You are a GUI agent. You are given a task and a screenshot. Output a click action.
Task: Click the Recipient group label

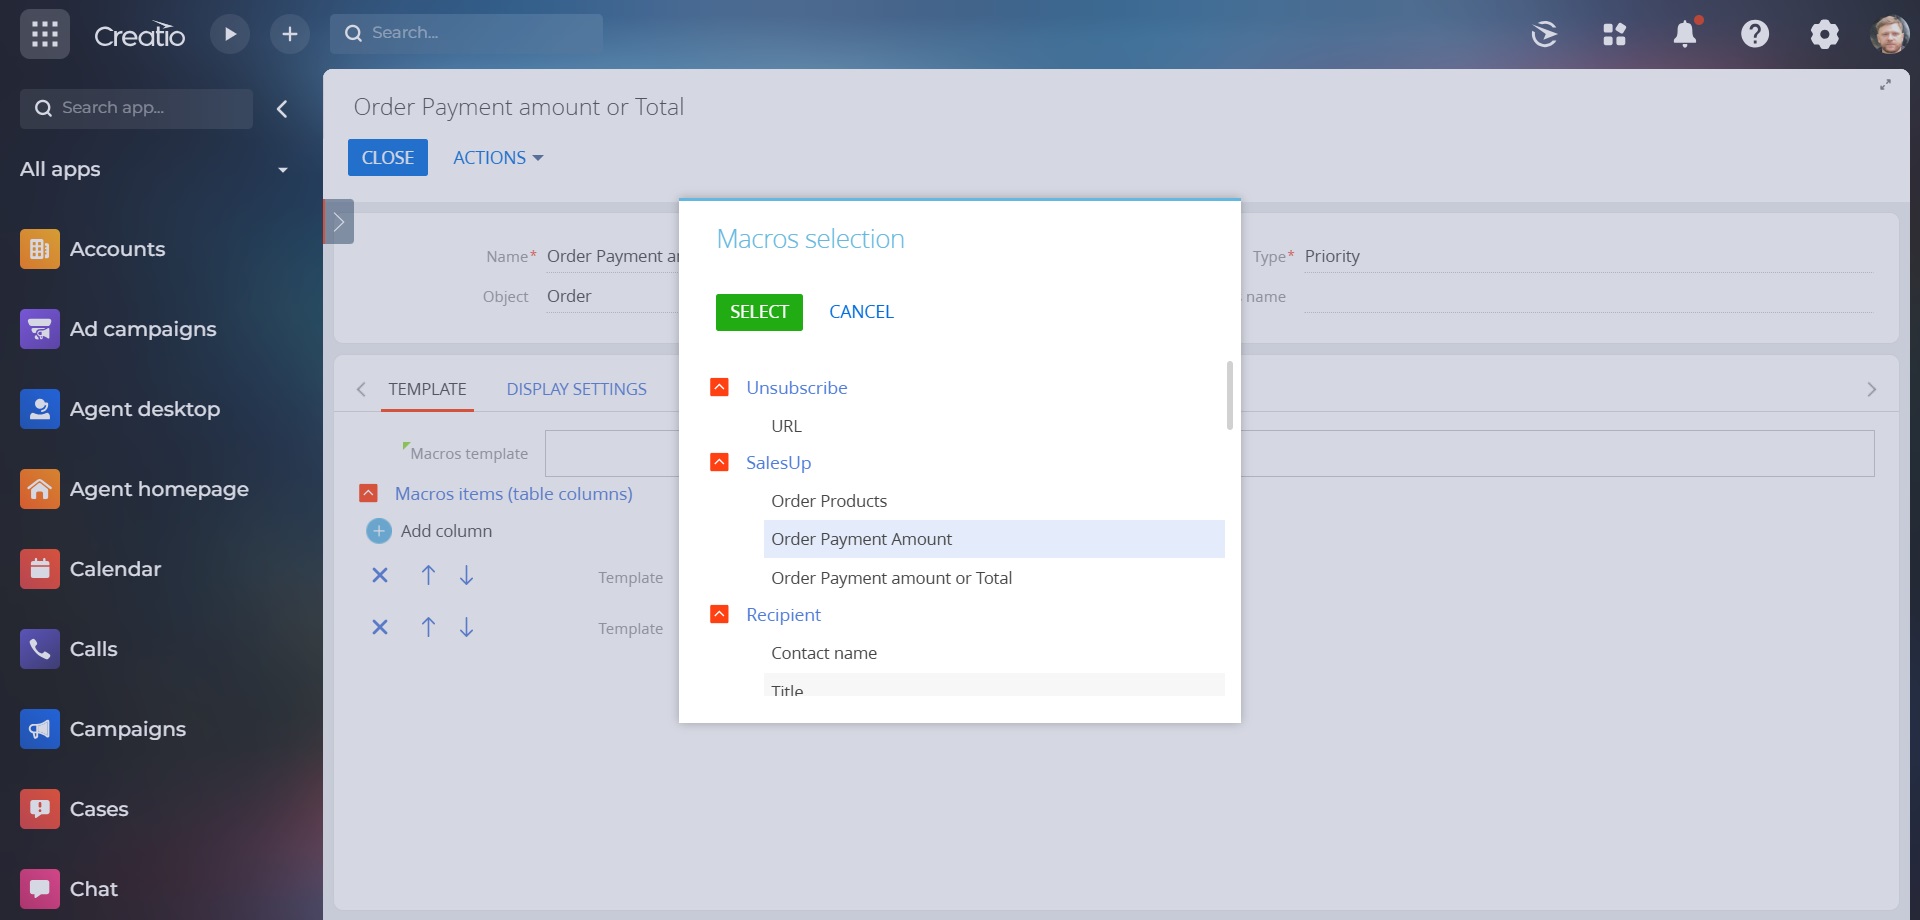click(783, 615)
